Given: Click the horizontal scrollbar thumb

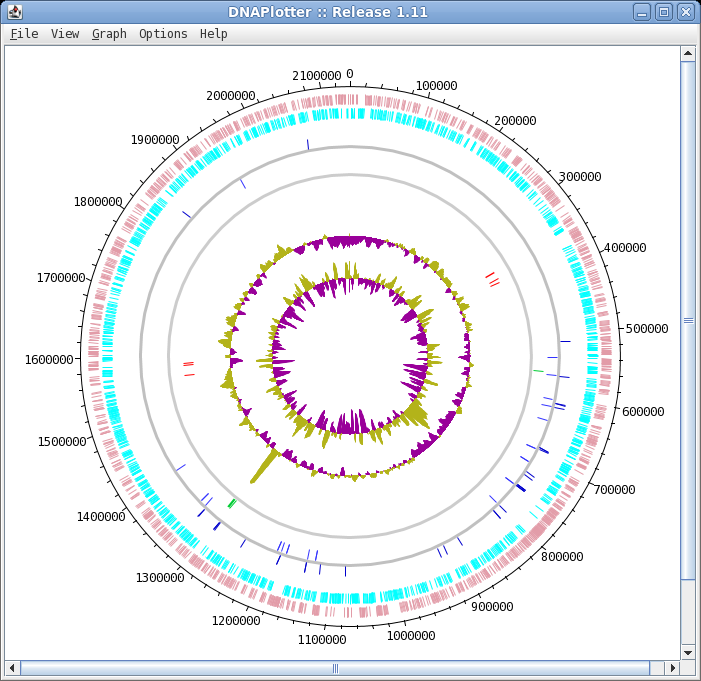Looking at the screenshot, I should [336, 667].
